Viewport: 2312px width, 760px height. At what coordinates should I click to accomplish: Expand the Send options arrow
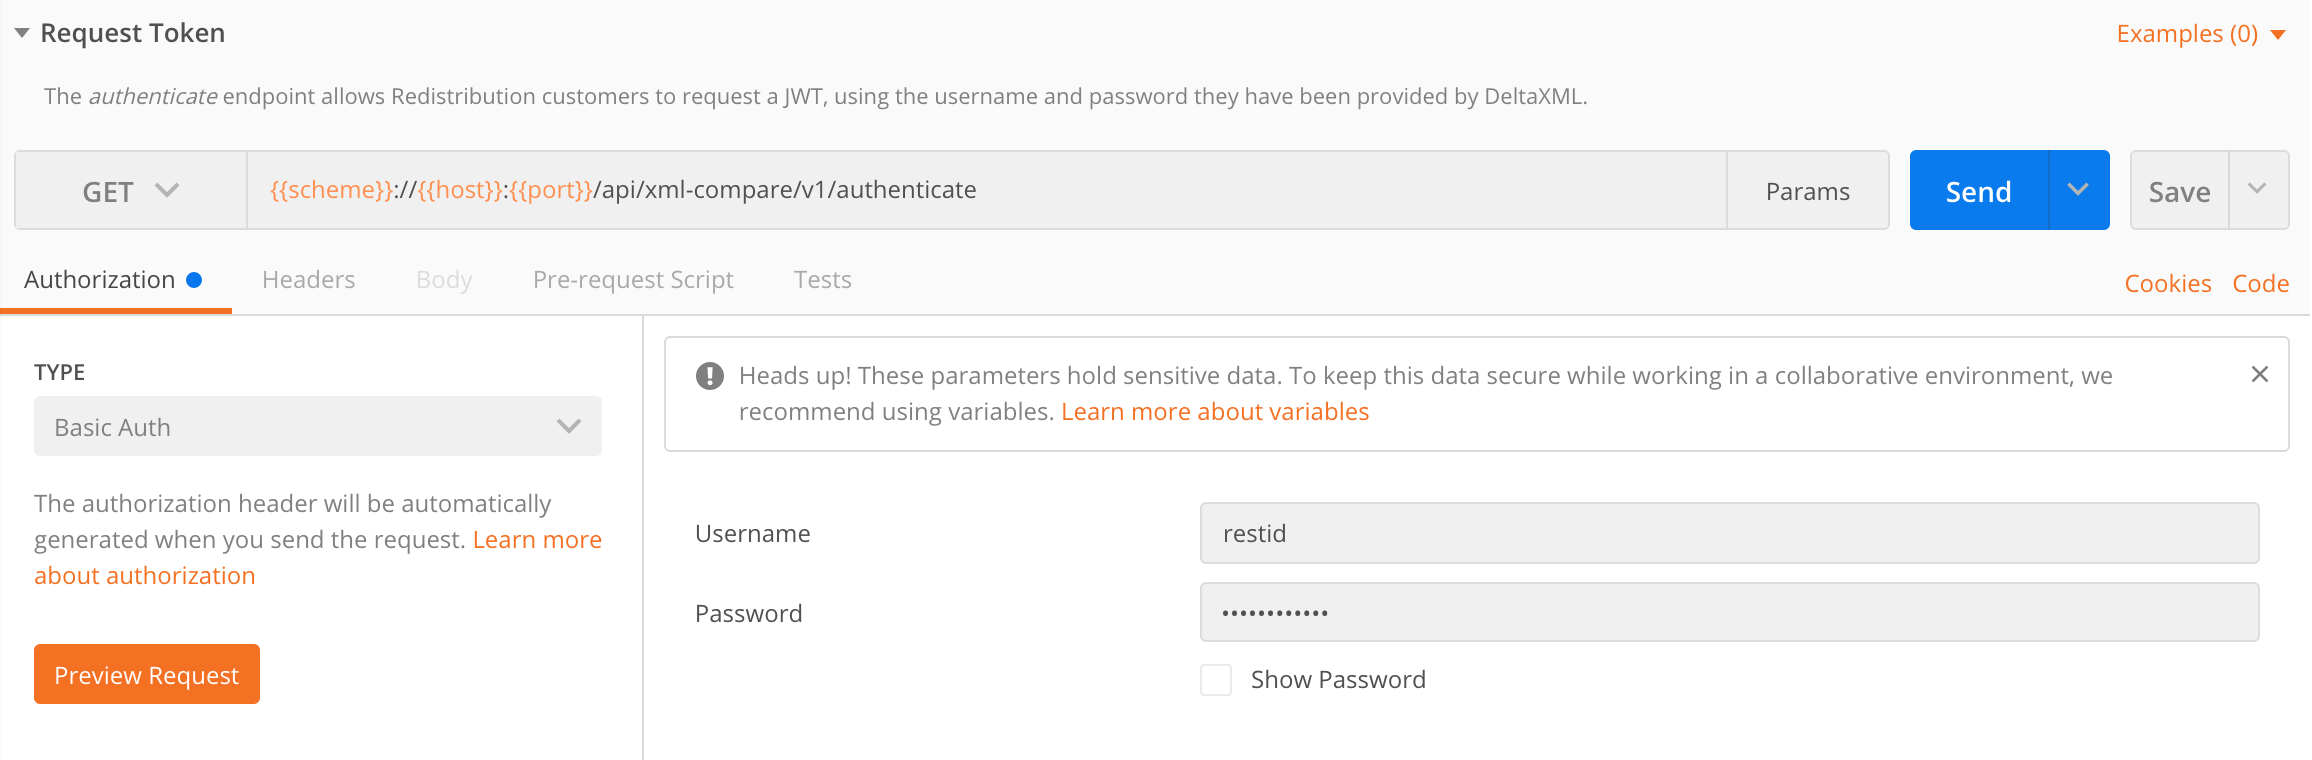[x=2078, y=190]
